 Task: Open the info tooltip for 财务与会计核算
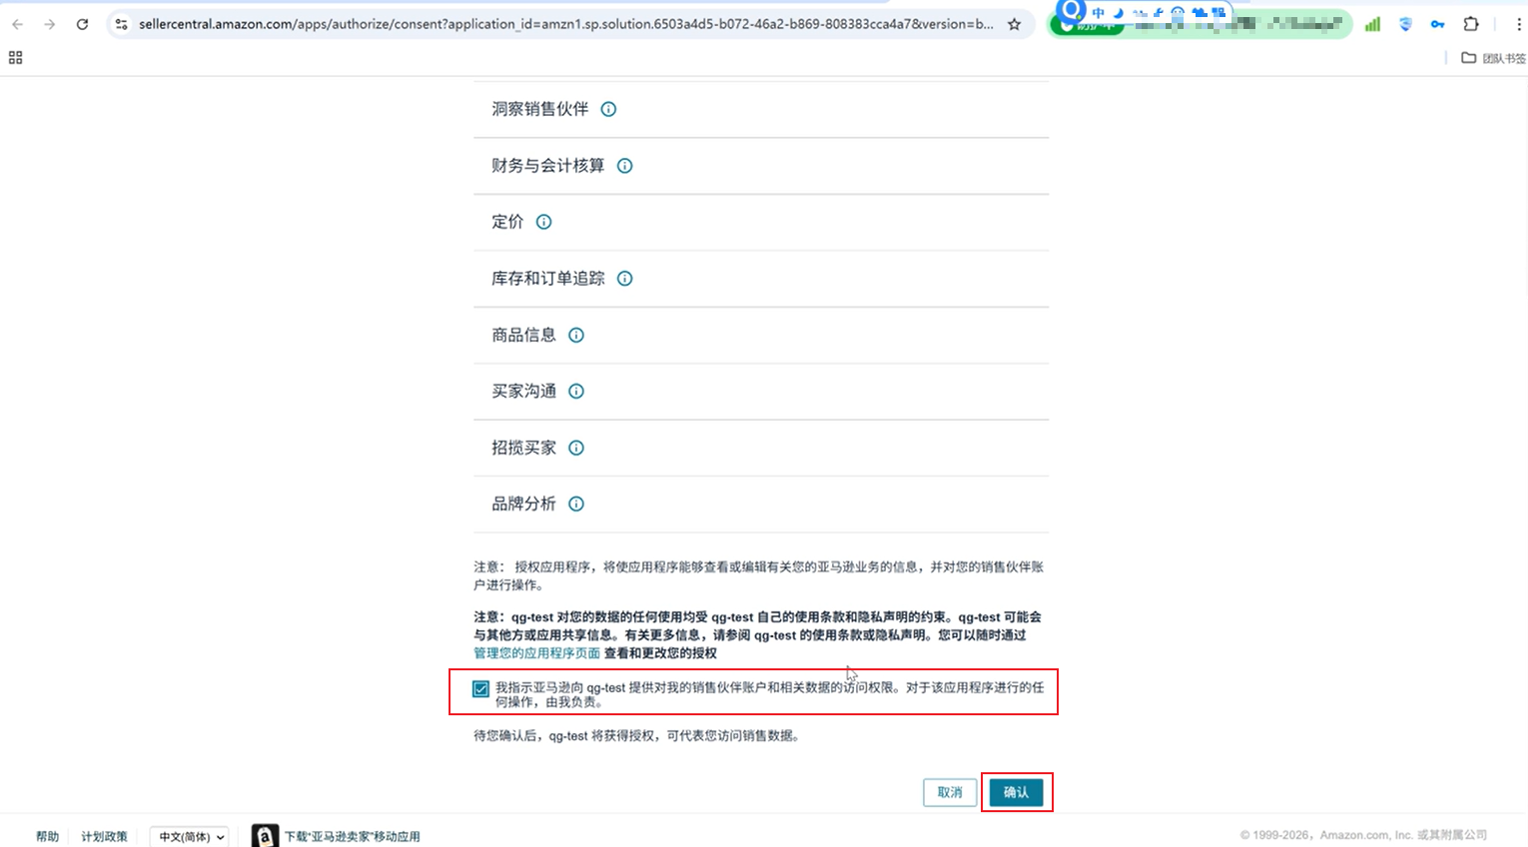[625, 166]
